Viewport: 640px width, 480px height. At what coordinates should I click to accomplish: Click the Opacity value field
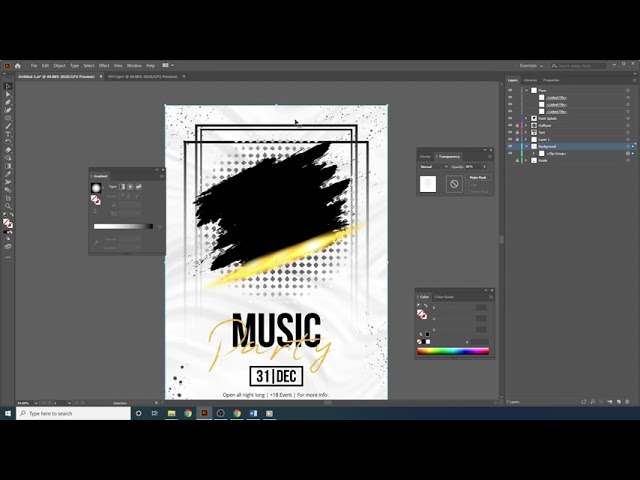coord(473,167)
